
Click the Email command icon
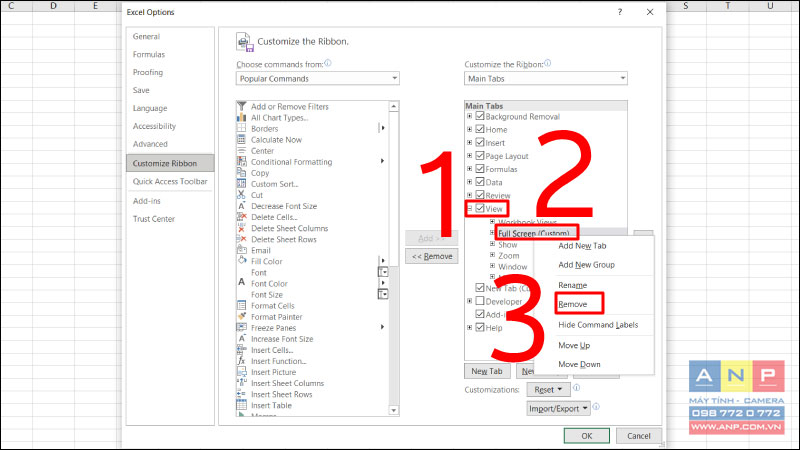point(242,250)
